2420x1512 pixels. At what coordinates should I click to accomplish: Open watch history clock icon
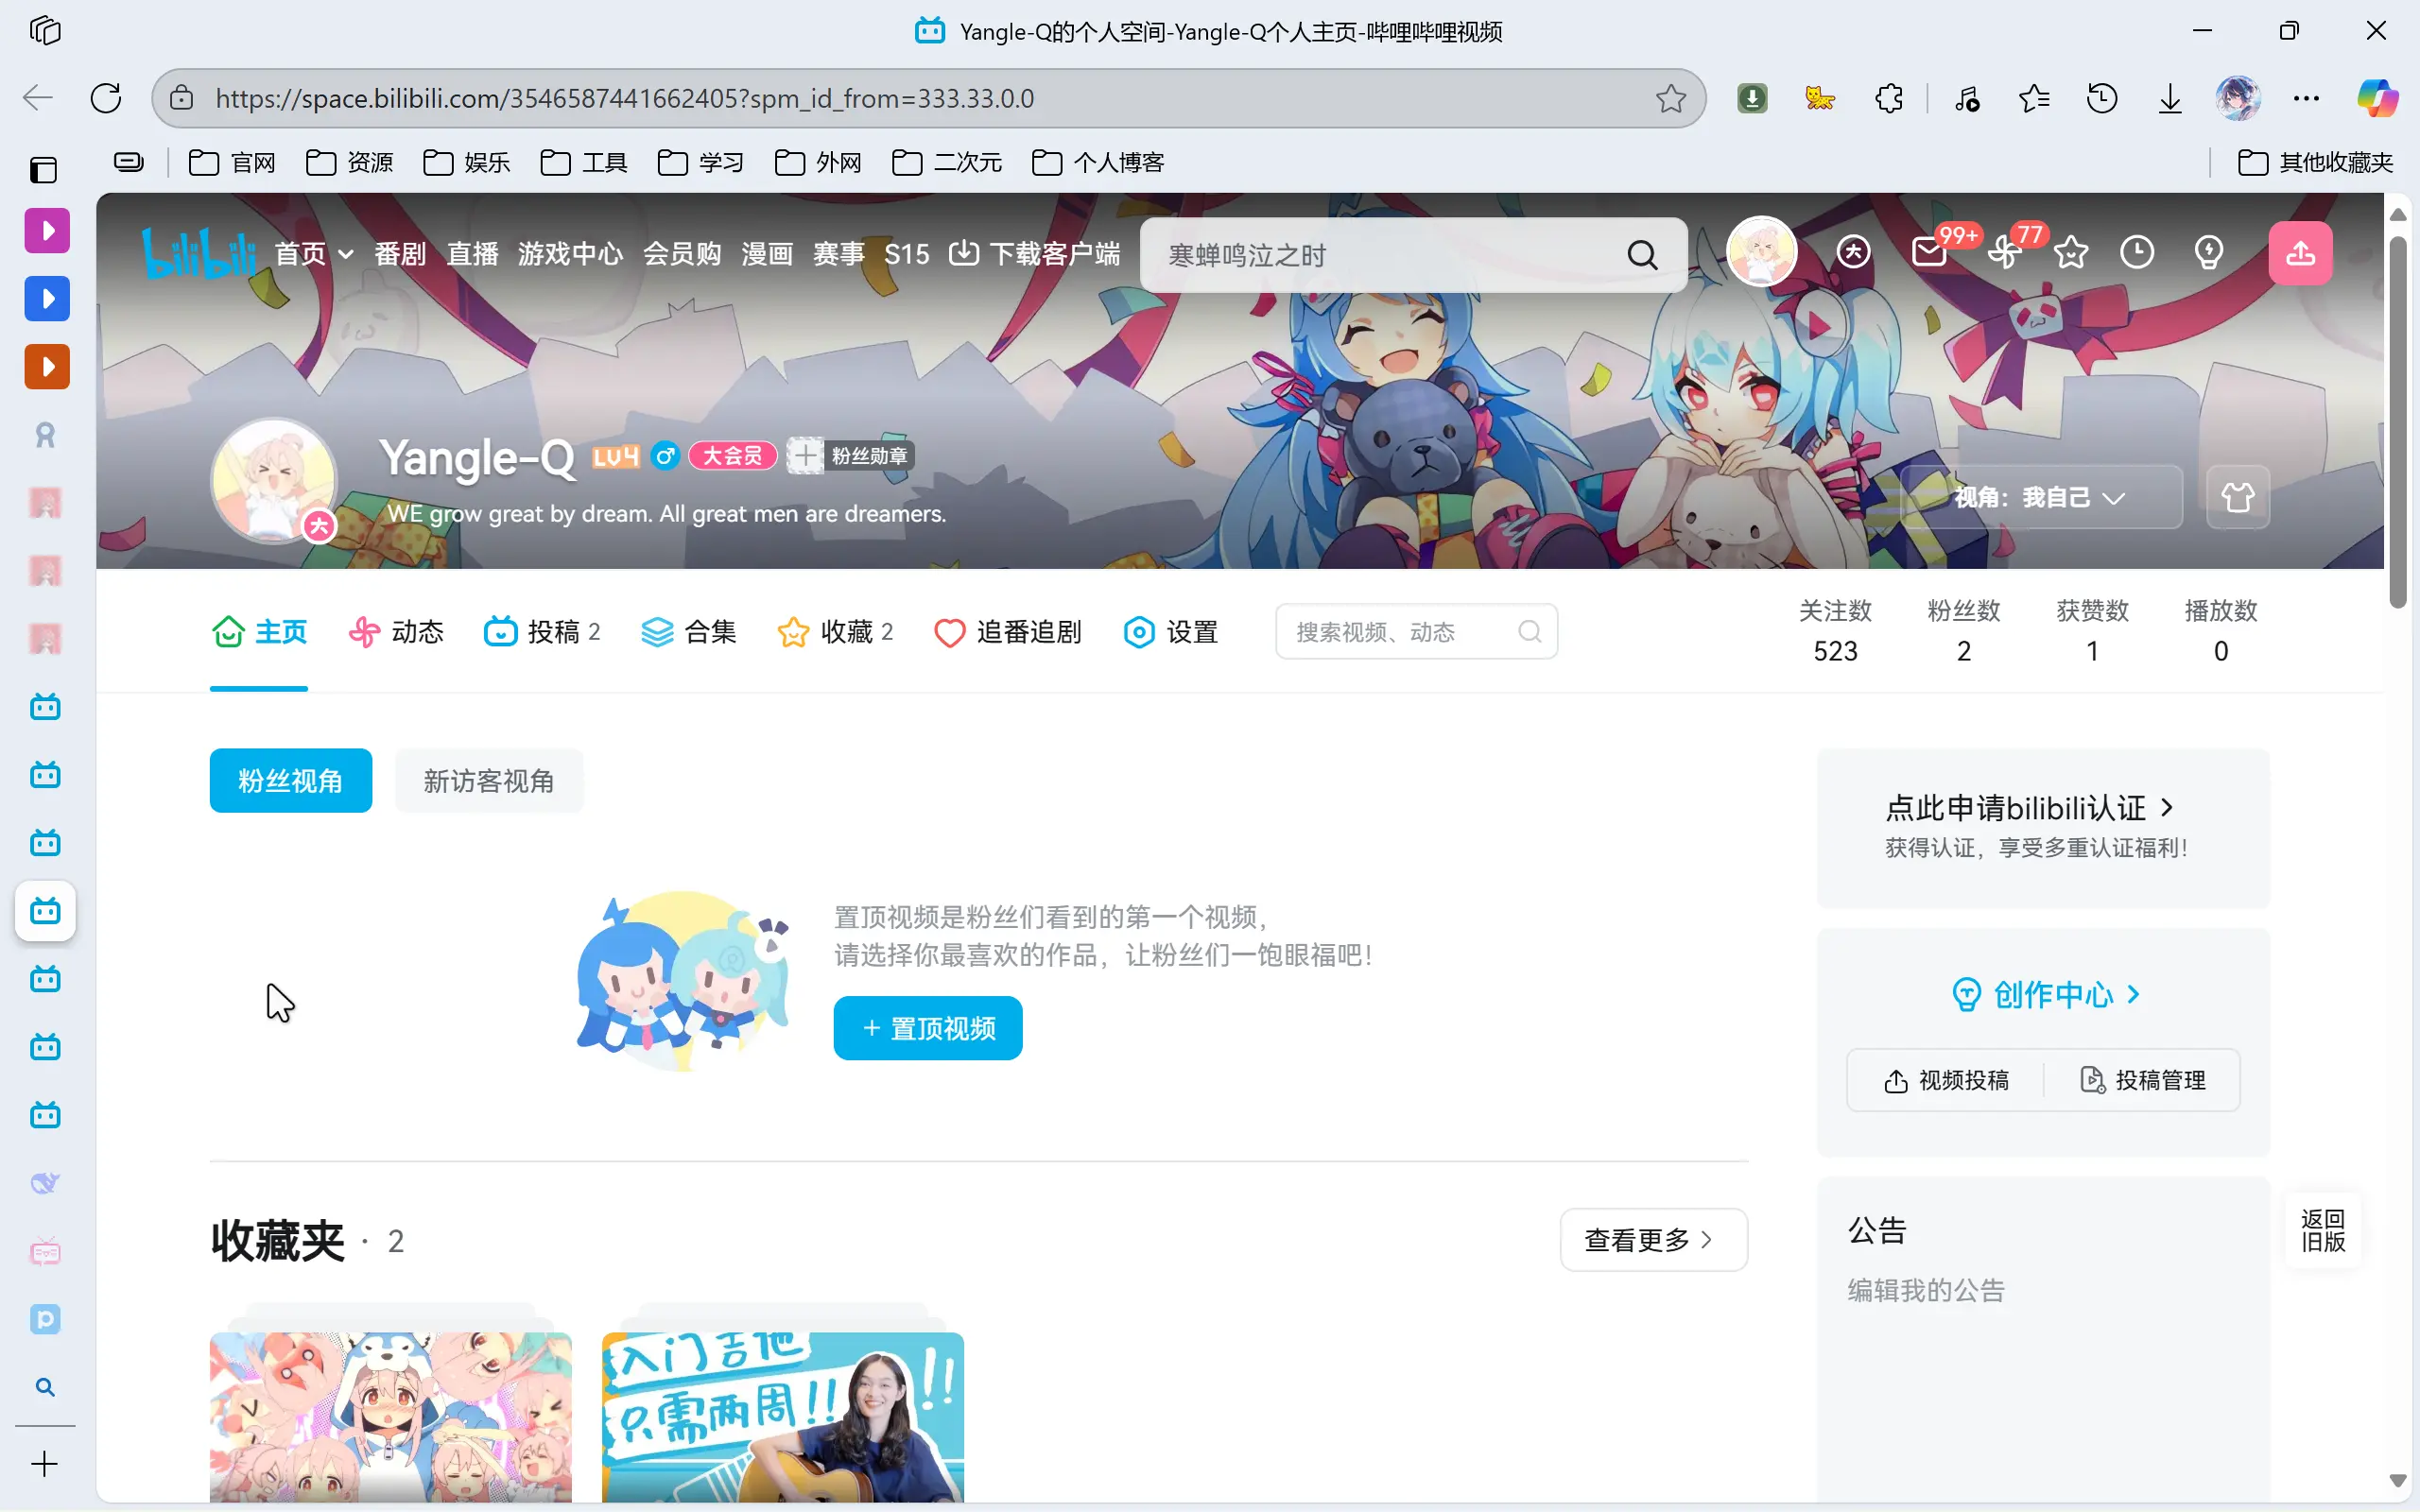click(x=2137, y=253)
